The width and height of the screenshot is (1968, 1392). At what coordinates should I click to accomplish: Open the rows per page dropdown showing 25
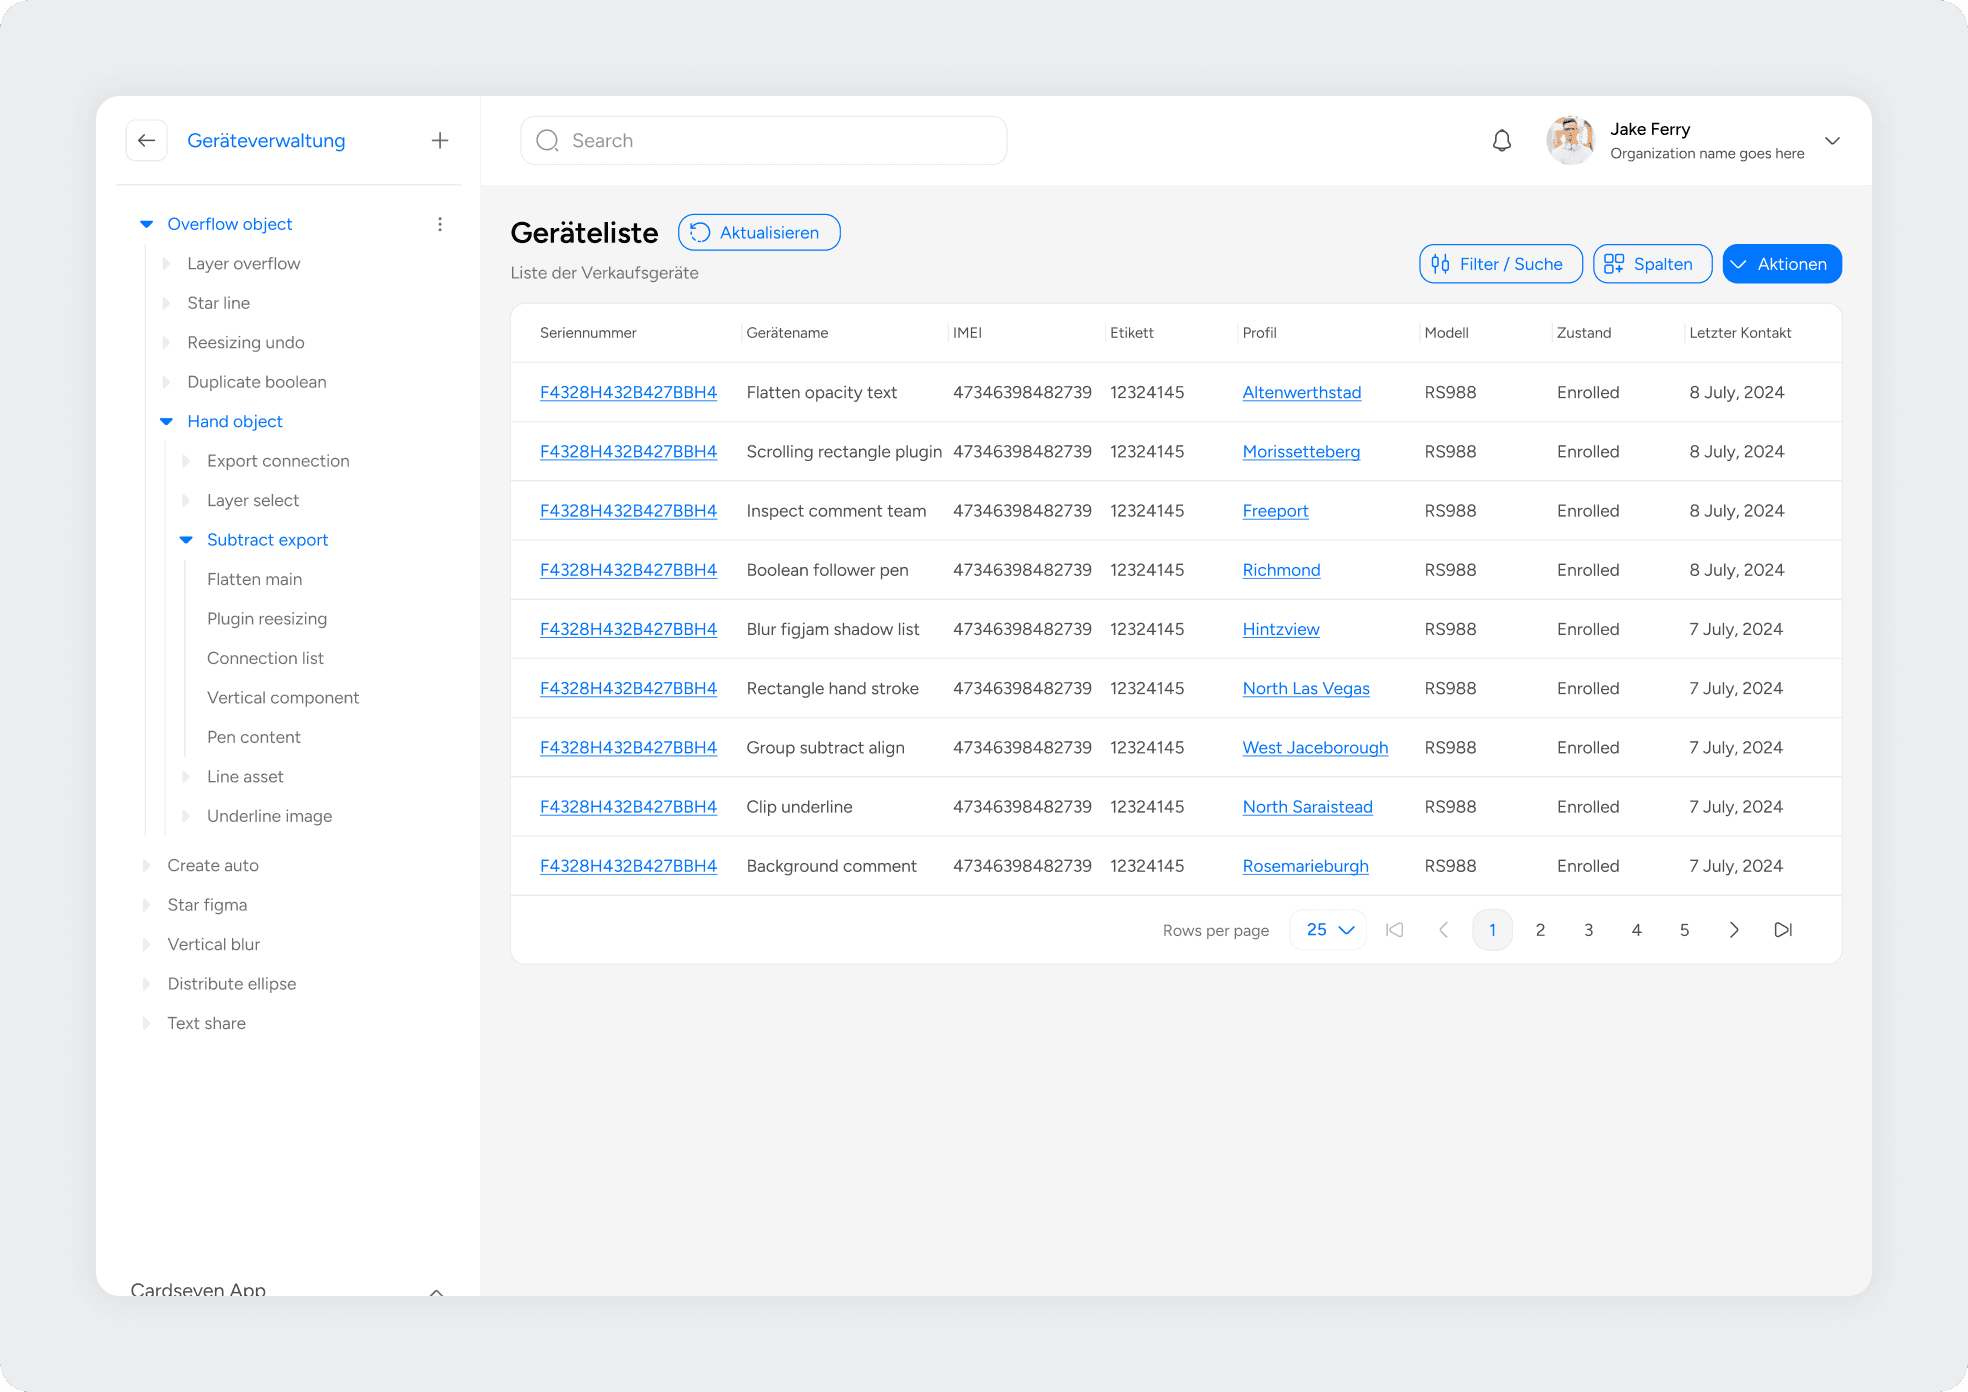click(x=1328, y=930)
